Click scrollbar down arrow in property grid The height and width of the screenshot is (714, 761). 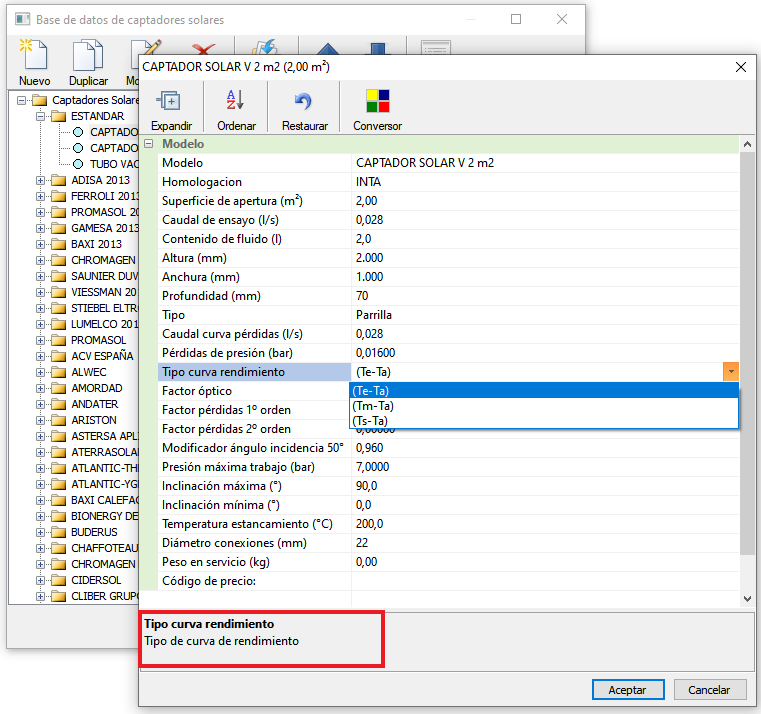point(747,598)
